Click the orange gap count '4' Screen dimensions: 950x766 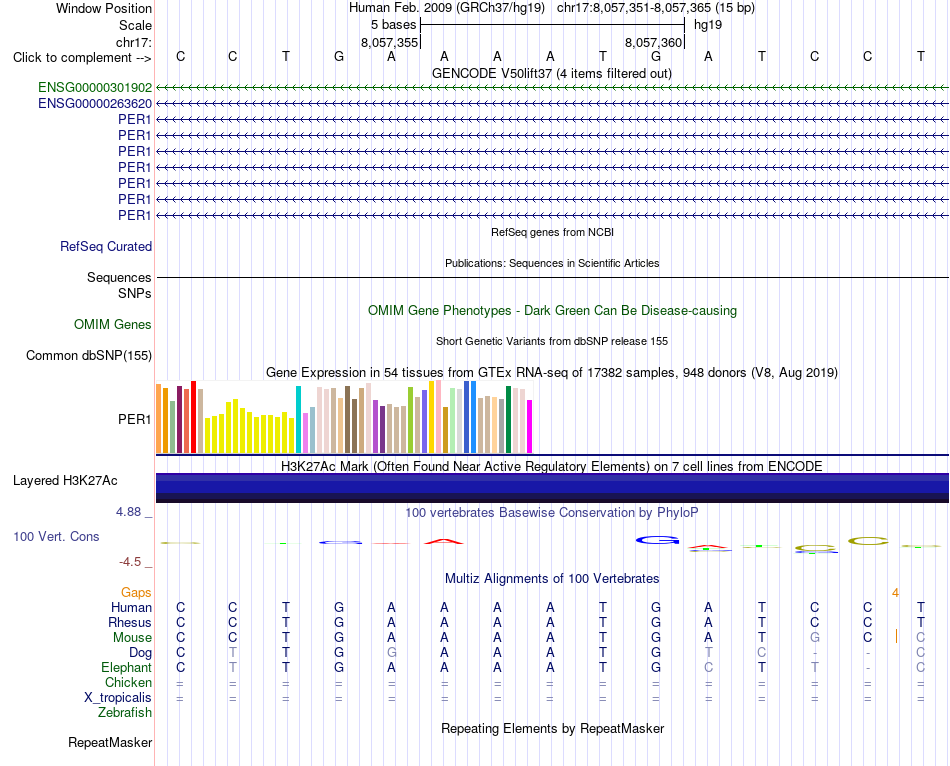click(895, 593)
